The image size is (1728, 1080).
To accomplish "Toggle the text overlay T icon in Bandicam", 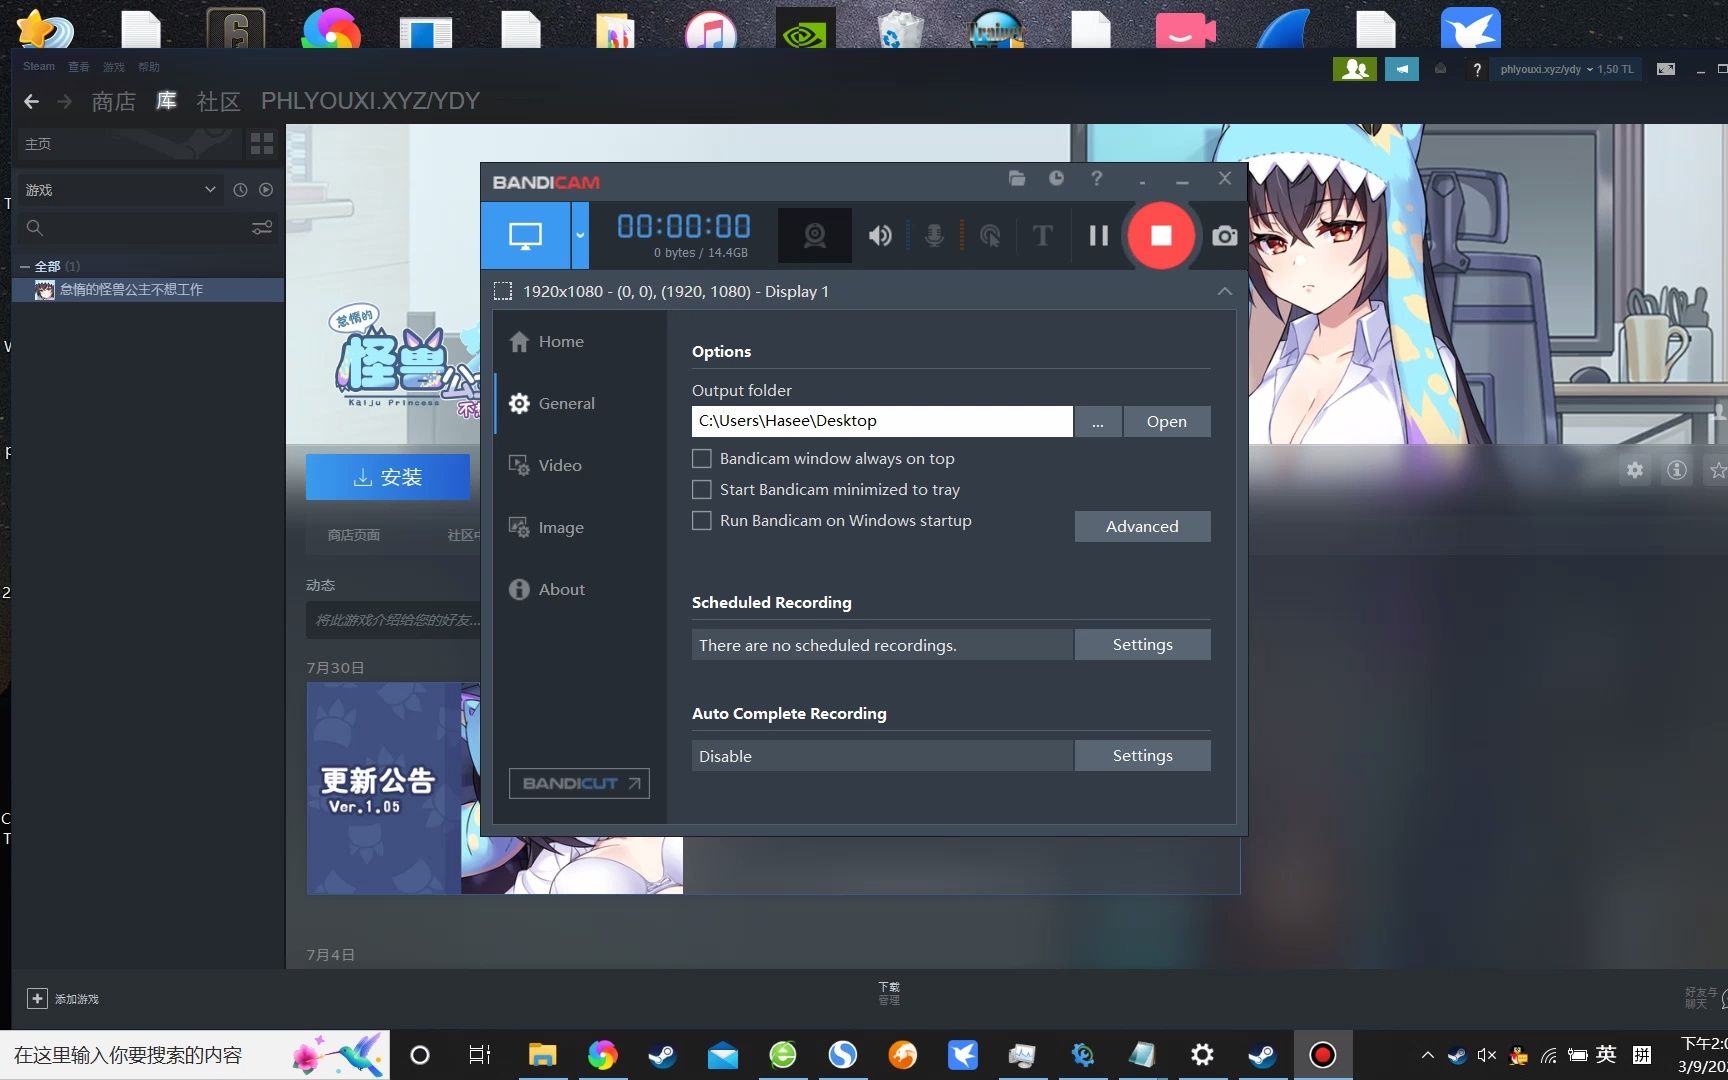I will 1042,236.
